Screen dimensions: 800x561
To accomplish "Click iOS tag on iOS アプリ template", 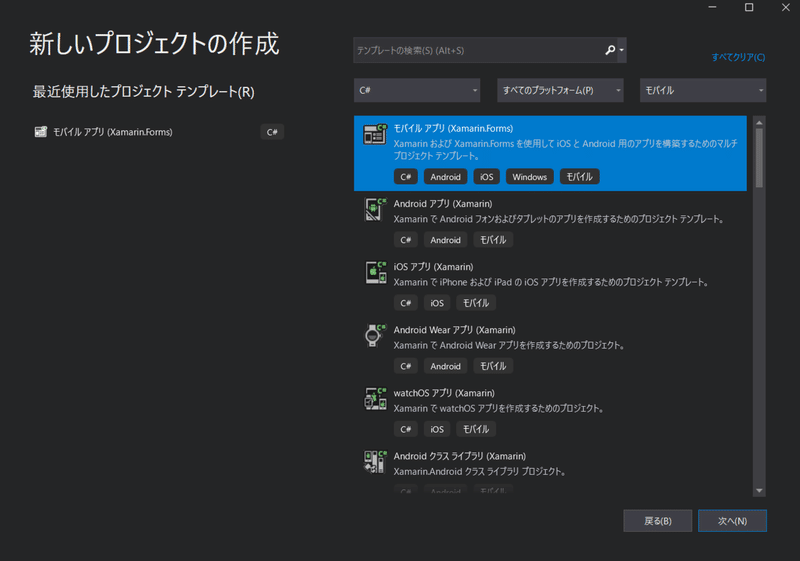I will coord(437,303).
